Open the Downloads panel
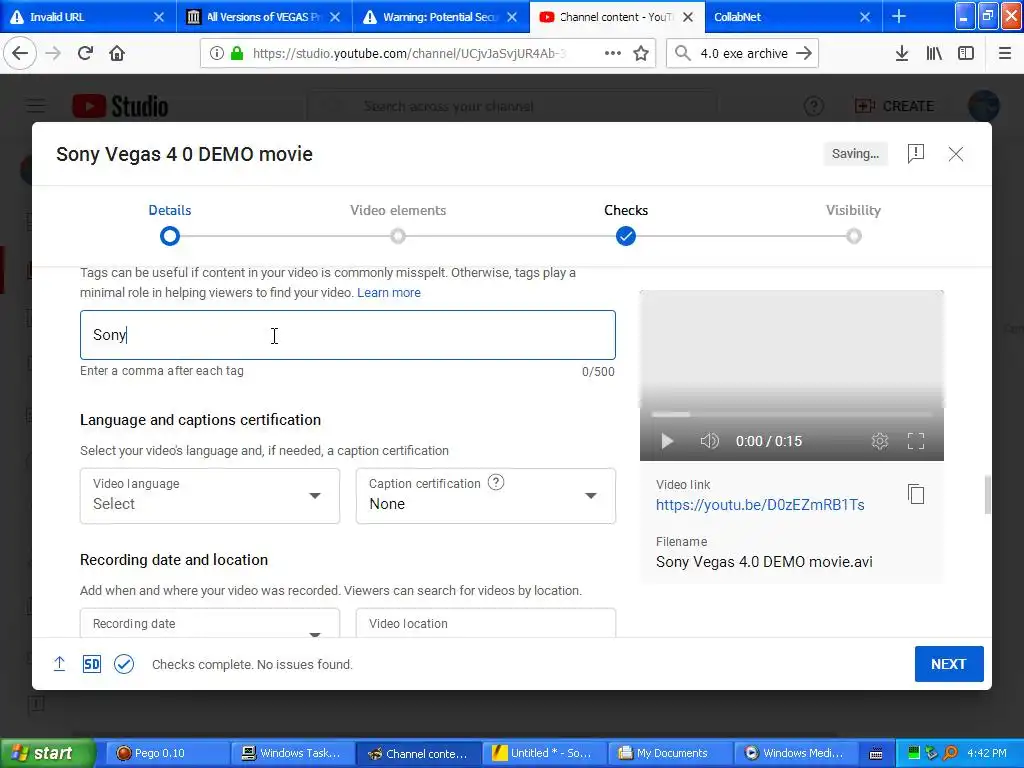This screenshot has height=768, width=1024. 901,54
